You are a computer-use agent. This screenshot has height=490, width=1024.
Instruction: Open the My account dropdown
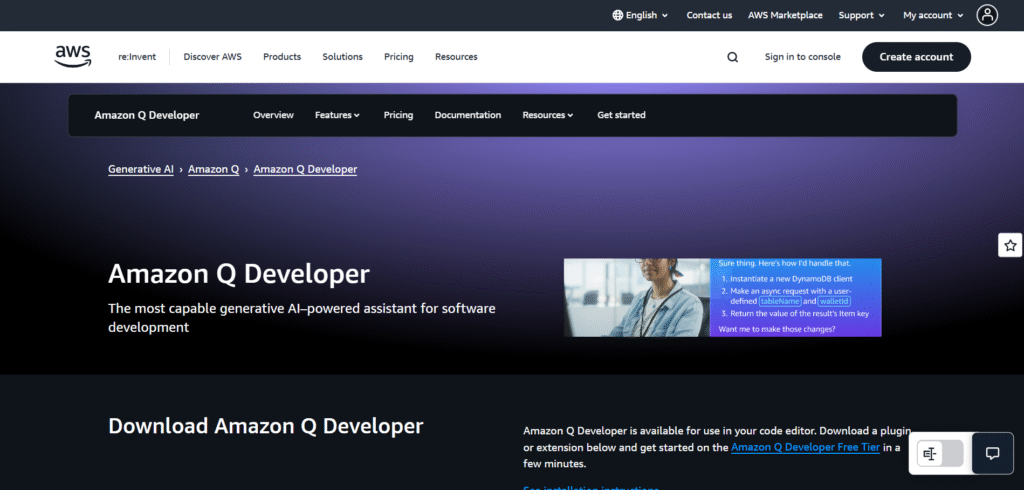point(933,15)
